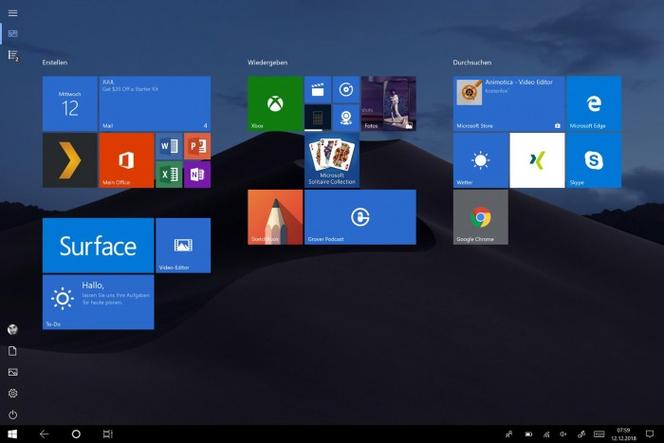The image size is (664, 443).
Task: Open the Xbox tile
Action: click(x=275, y=103)
